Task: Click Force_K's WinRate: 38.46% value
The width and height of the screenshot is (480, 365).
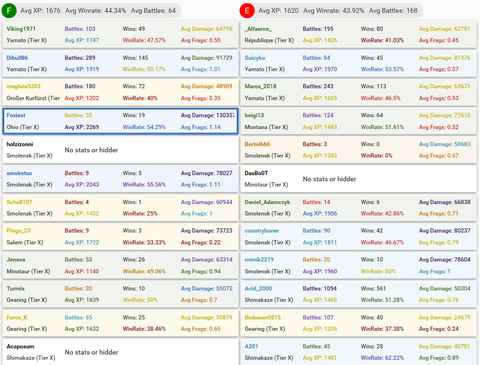Action: tap(144, 329)
